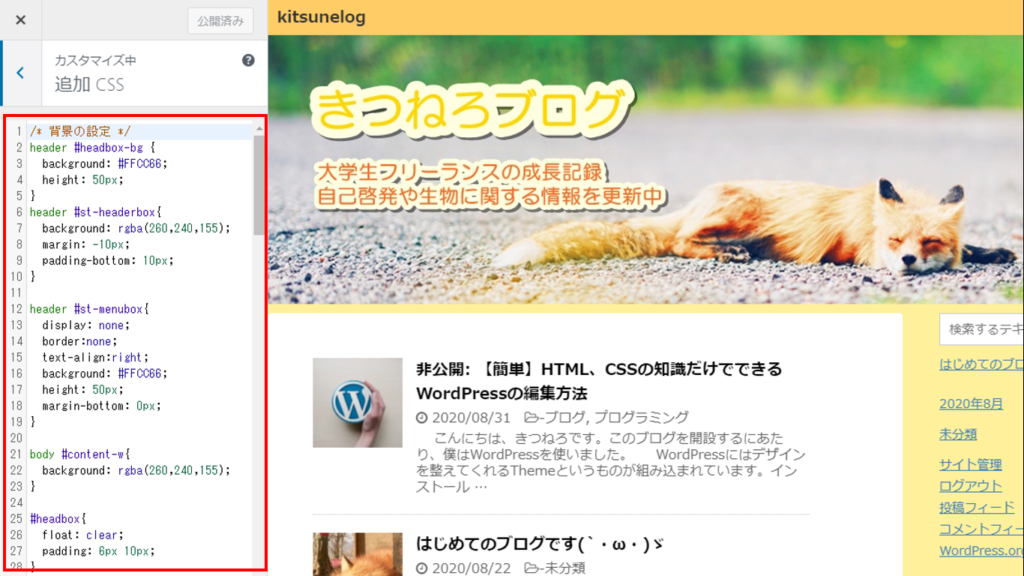Open the WordPress.org link in the sidebar
Screen dimensions: 1024x576
[982, 551]
